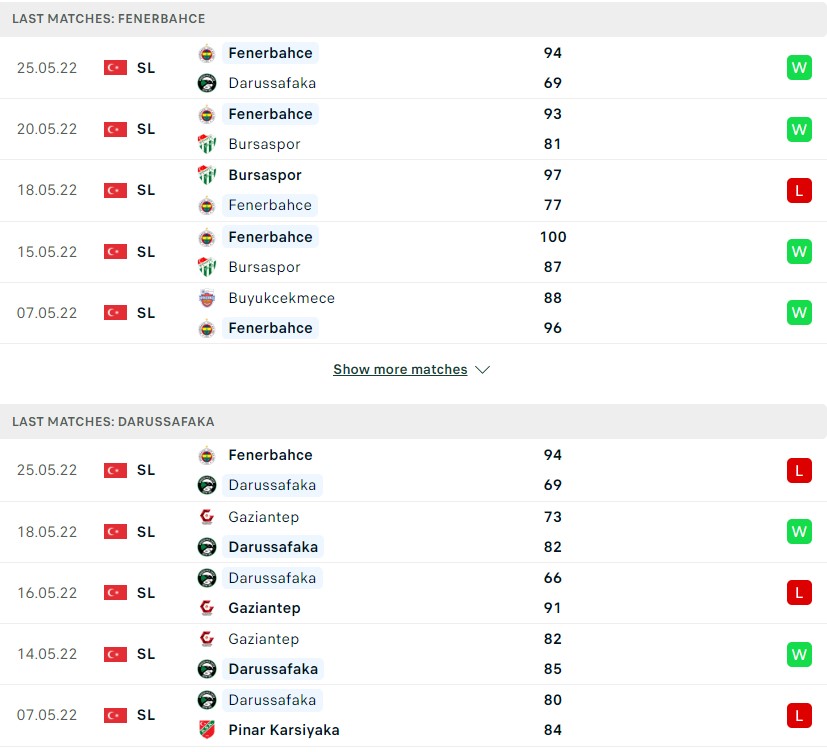
Task: Click the Gaziantep logo in the 18.05.22 Darussafaka match
Action: click(207, 517)
